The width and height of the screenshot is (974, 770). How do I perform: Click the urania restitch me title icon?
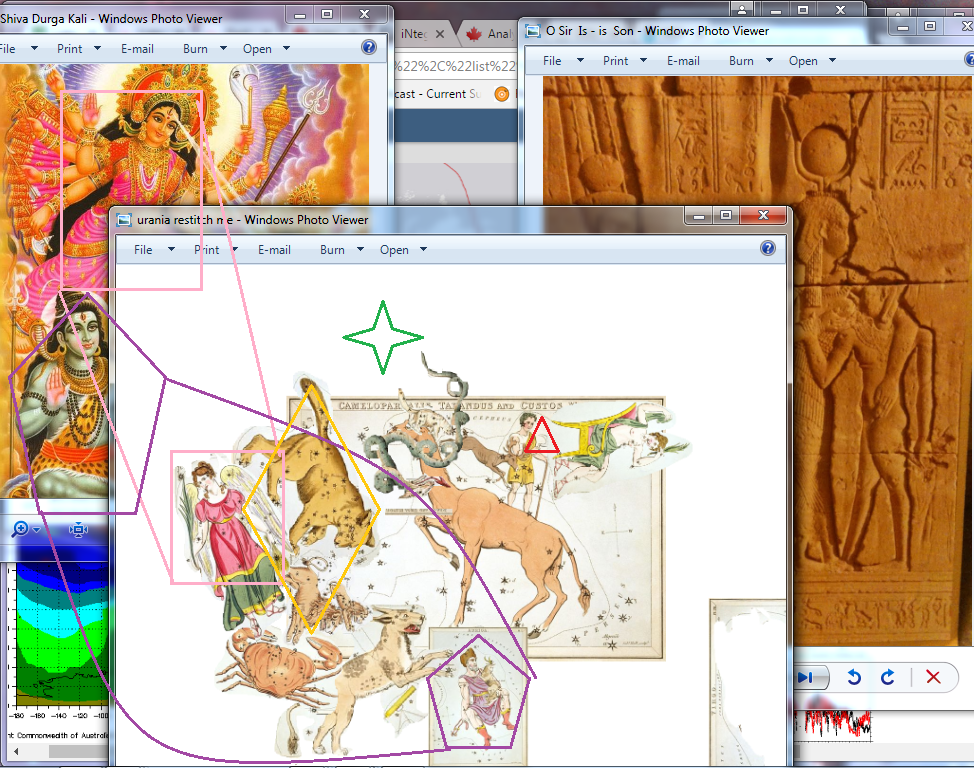(x=125, y=220)
